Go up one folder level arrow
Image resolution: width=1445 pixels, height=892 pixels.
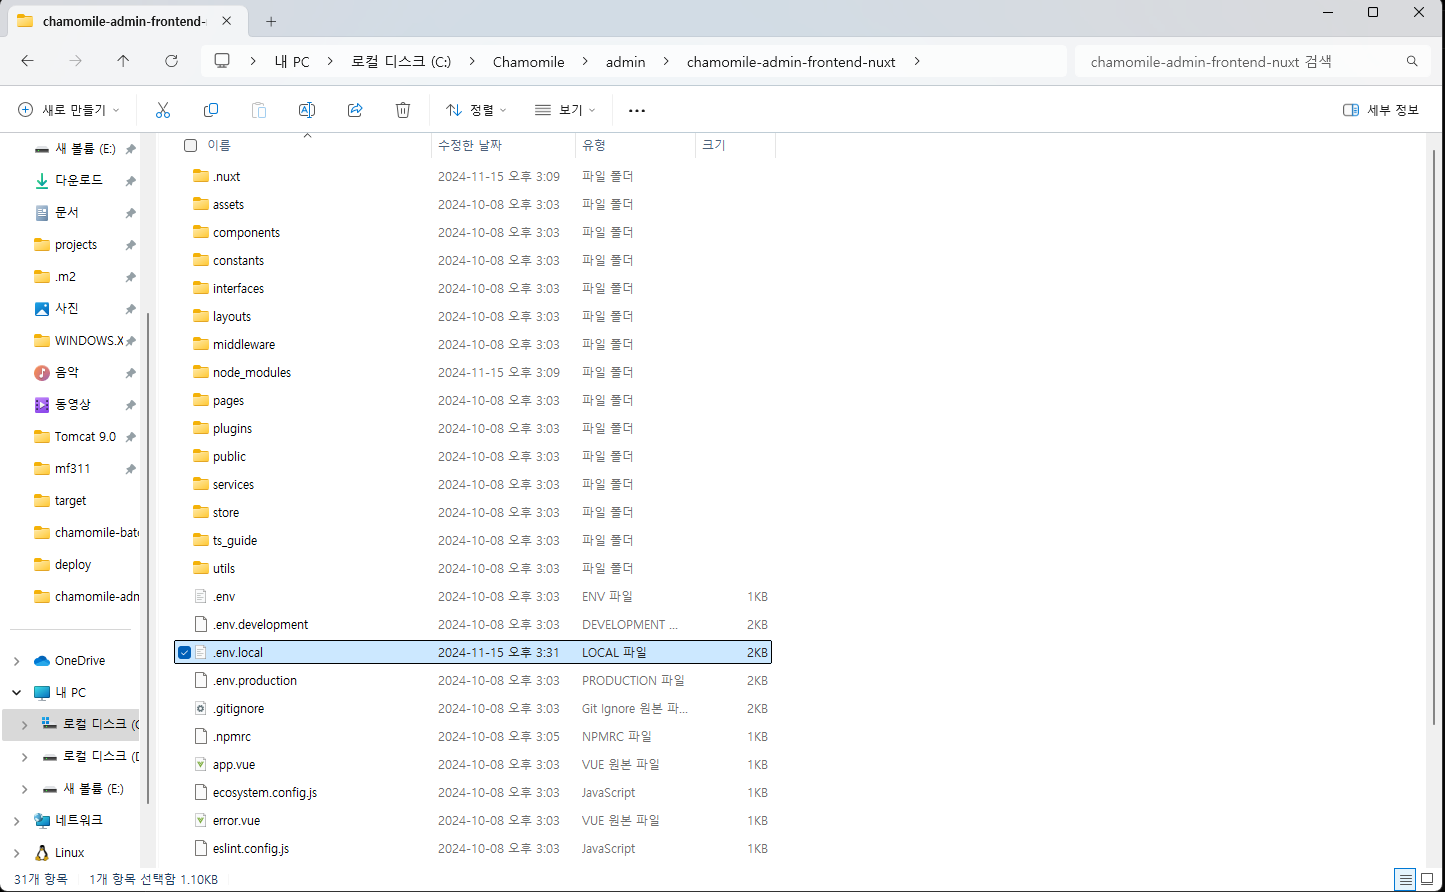[123, 61]
